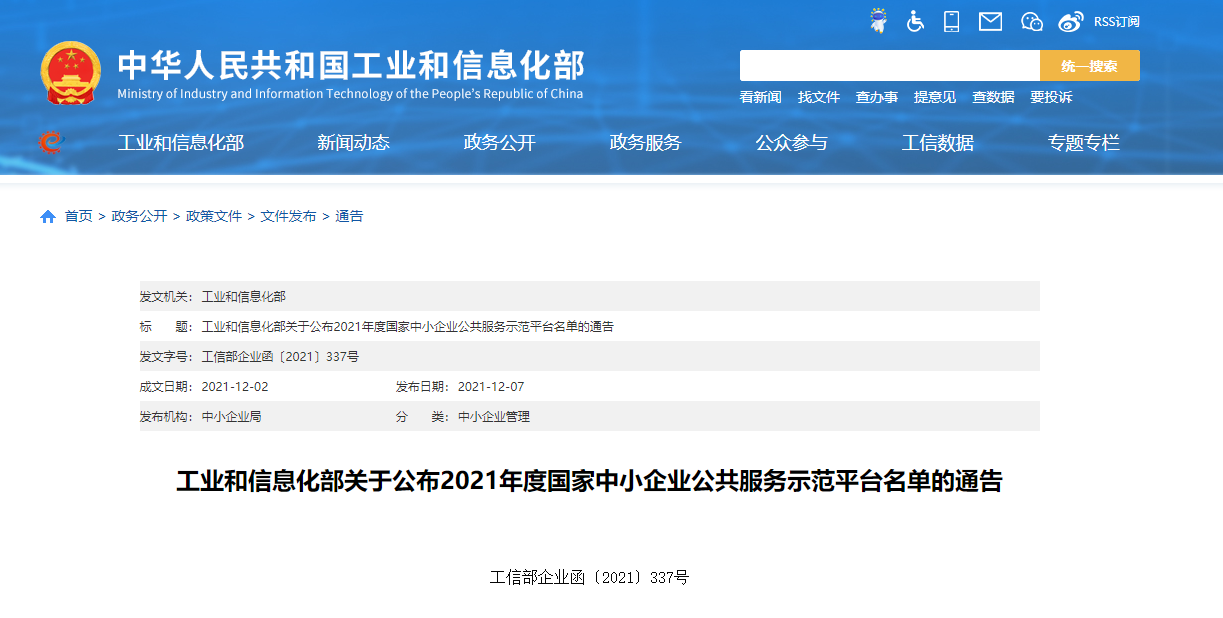The image size is (1223, 618).
Task: Navigate to 政策文件 in the breadcrumb
Action: [214, 216]
